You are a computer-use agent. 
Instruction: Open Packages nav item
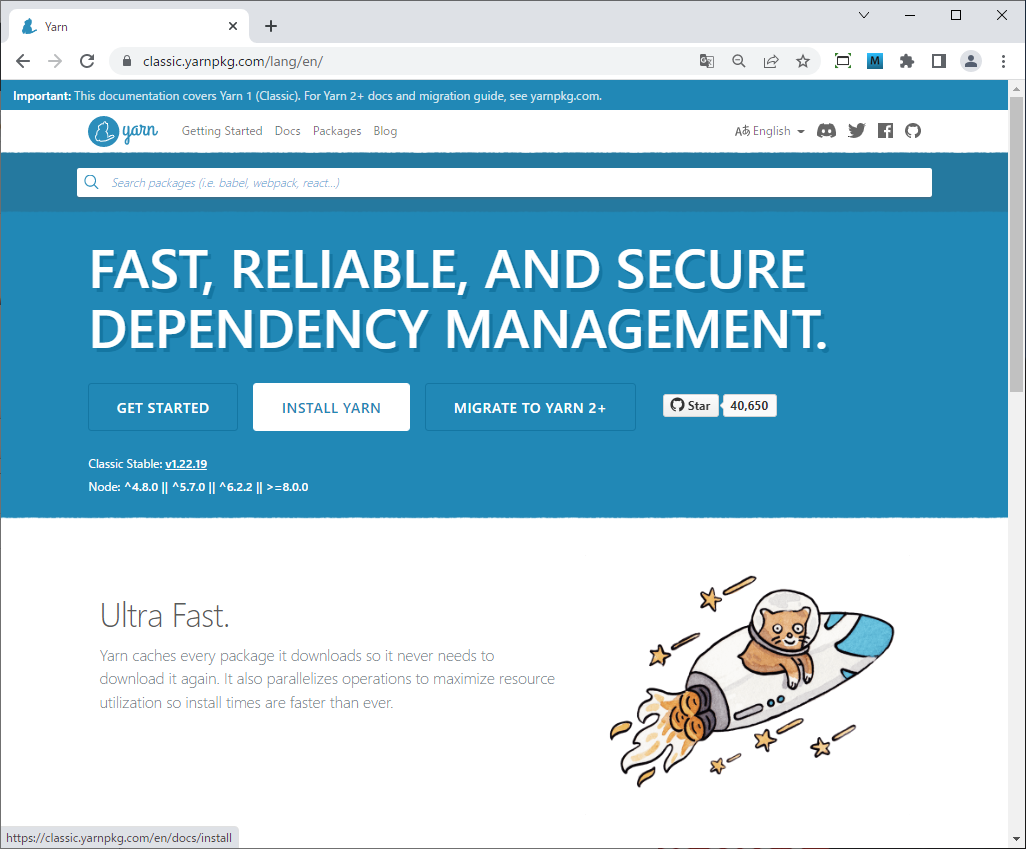pyautogui.click(x=337, y=131)
